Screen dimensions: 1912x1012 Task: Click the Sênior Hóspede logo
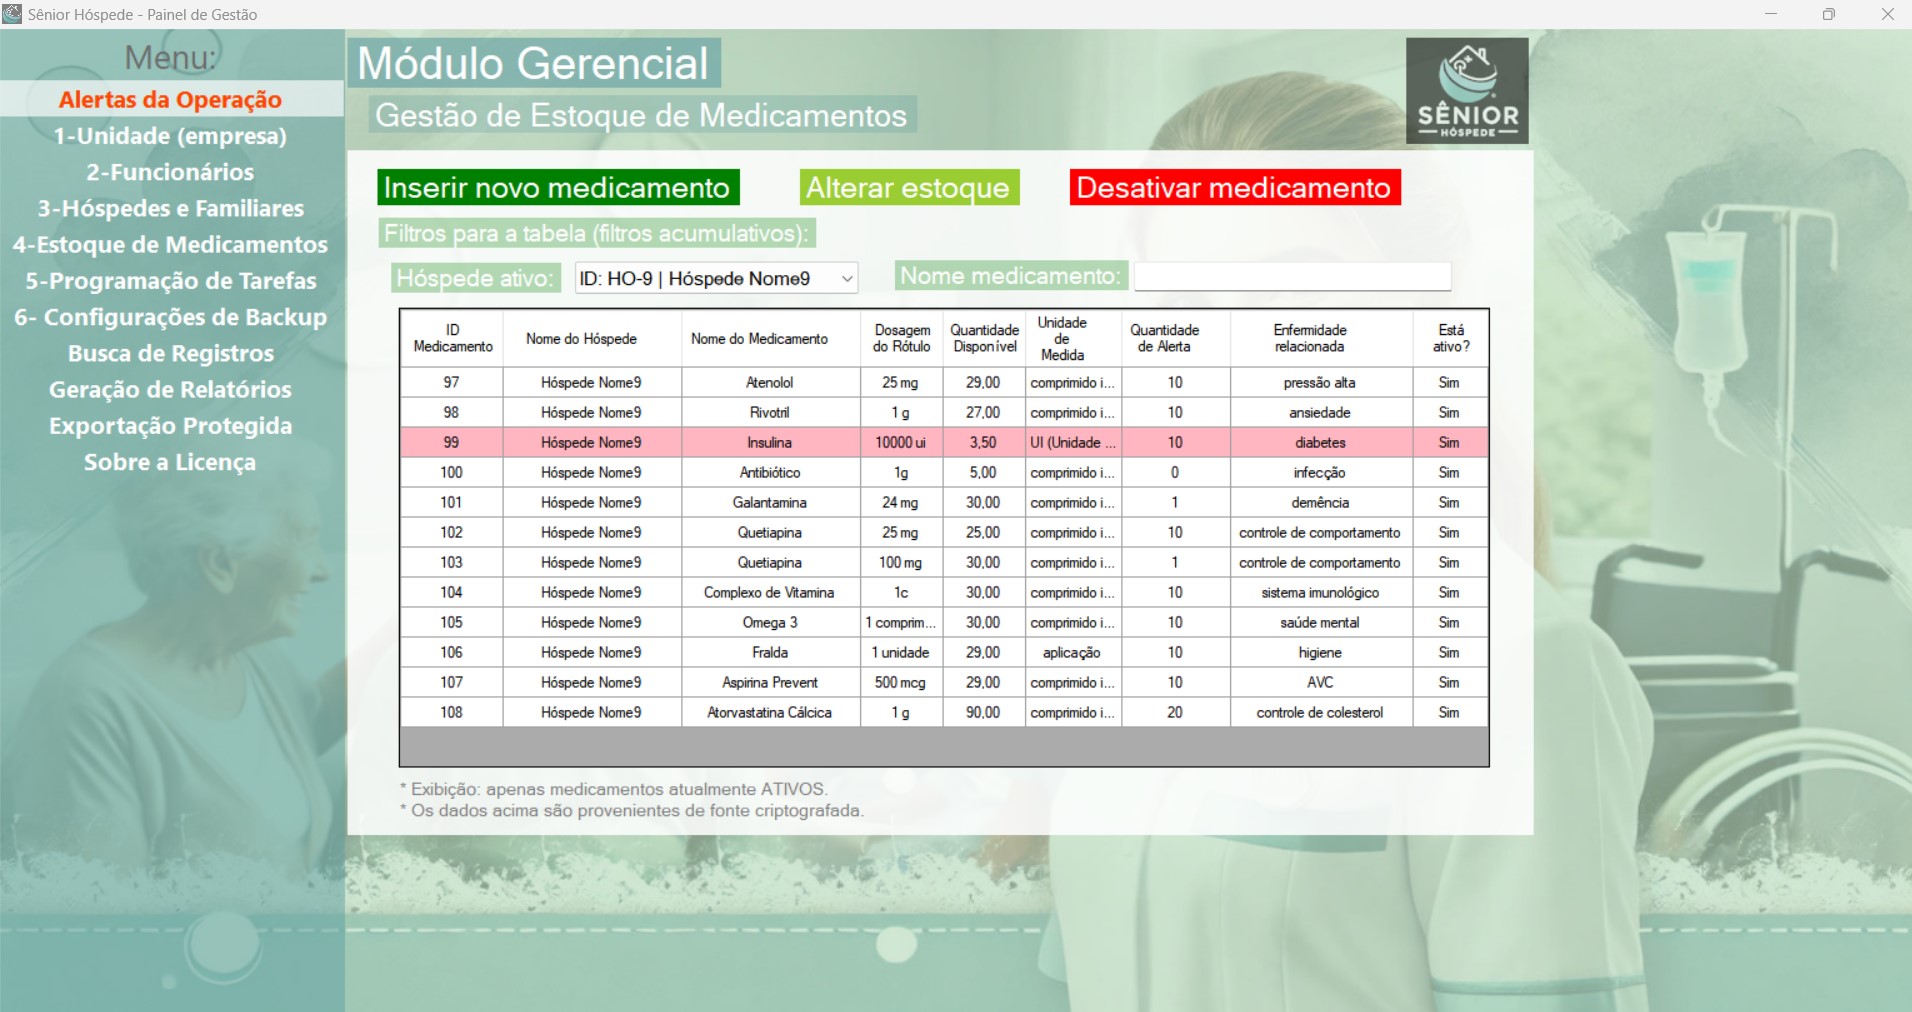[1466, 91]
